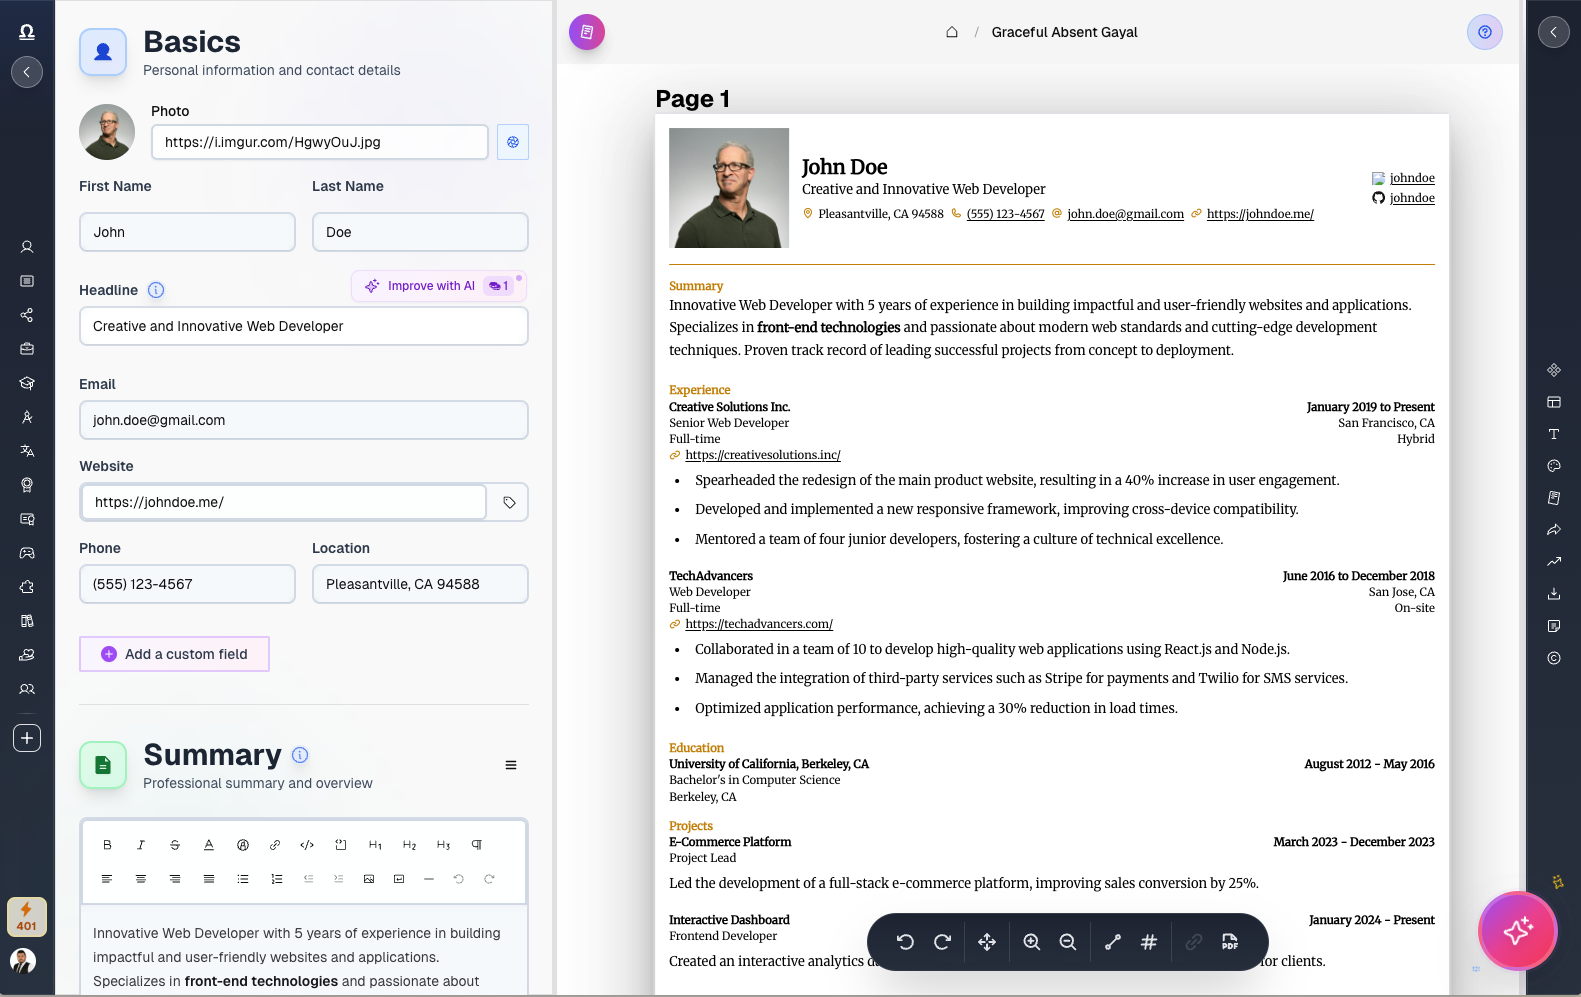The height and width of the screenshot is (997, 1581).
Task: Center the artboard with move icon
Action: pyautogui.click(x=987, y=942)
